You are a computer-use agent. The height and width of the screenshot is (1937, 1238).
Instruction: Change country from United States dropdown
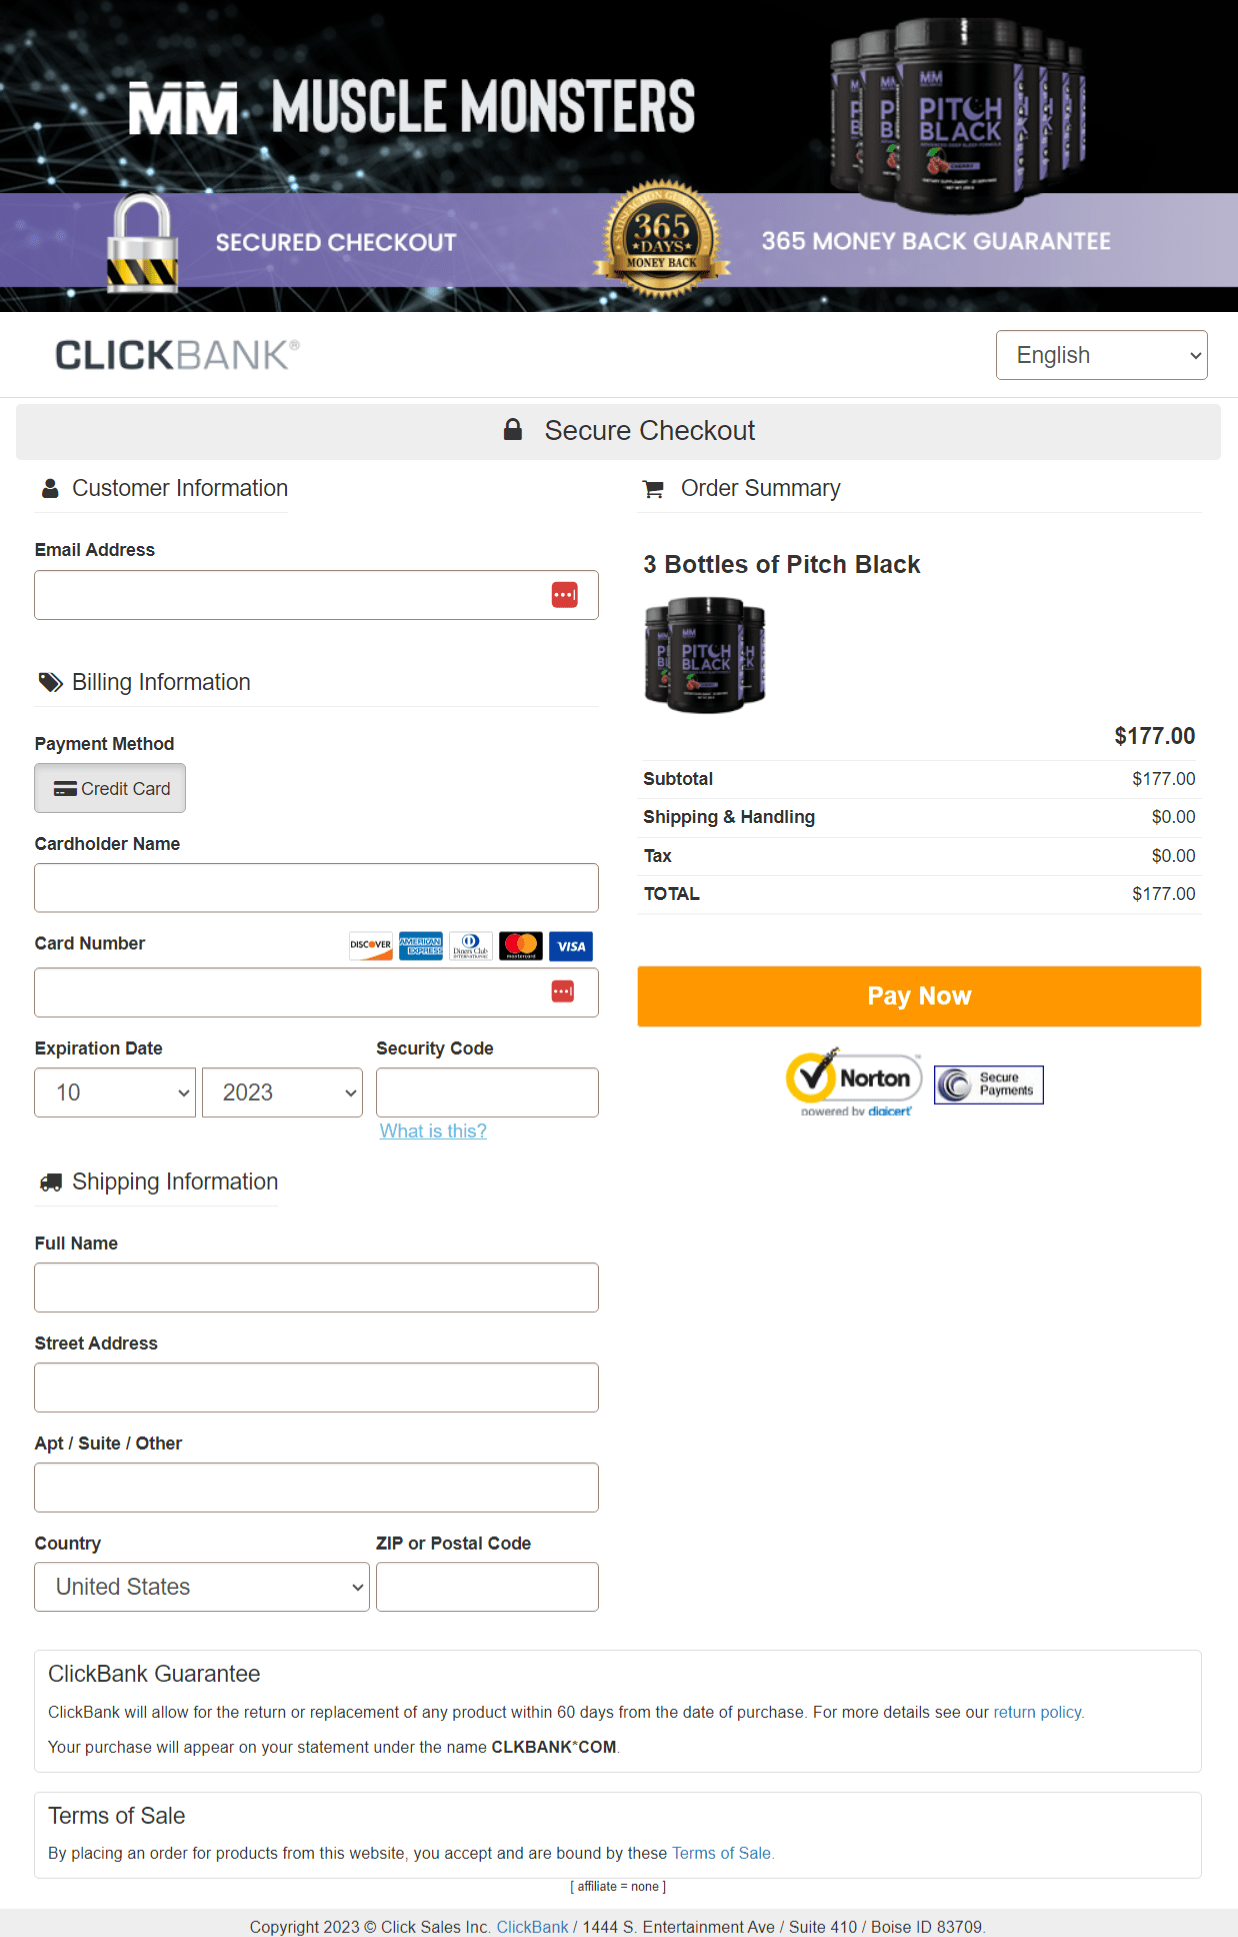point(201,1586)
